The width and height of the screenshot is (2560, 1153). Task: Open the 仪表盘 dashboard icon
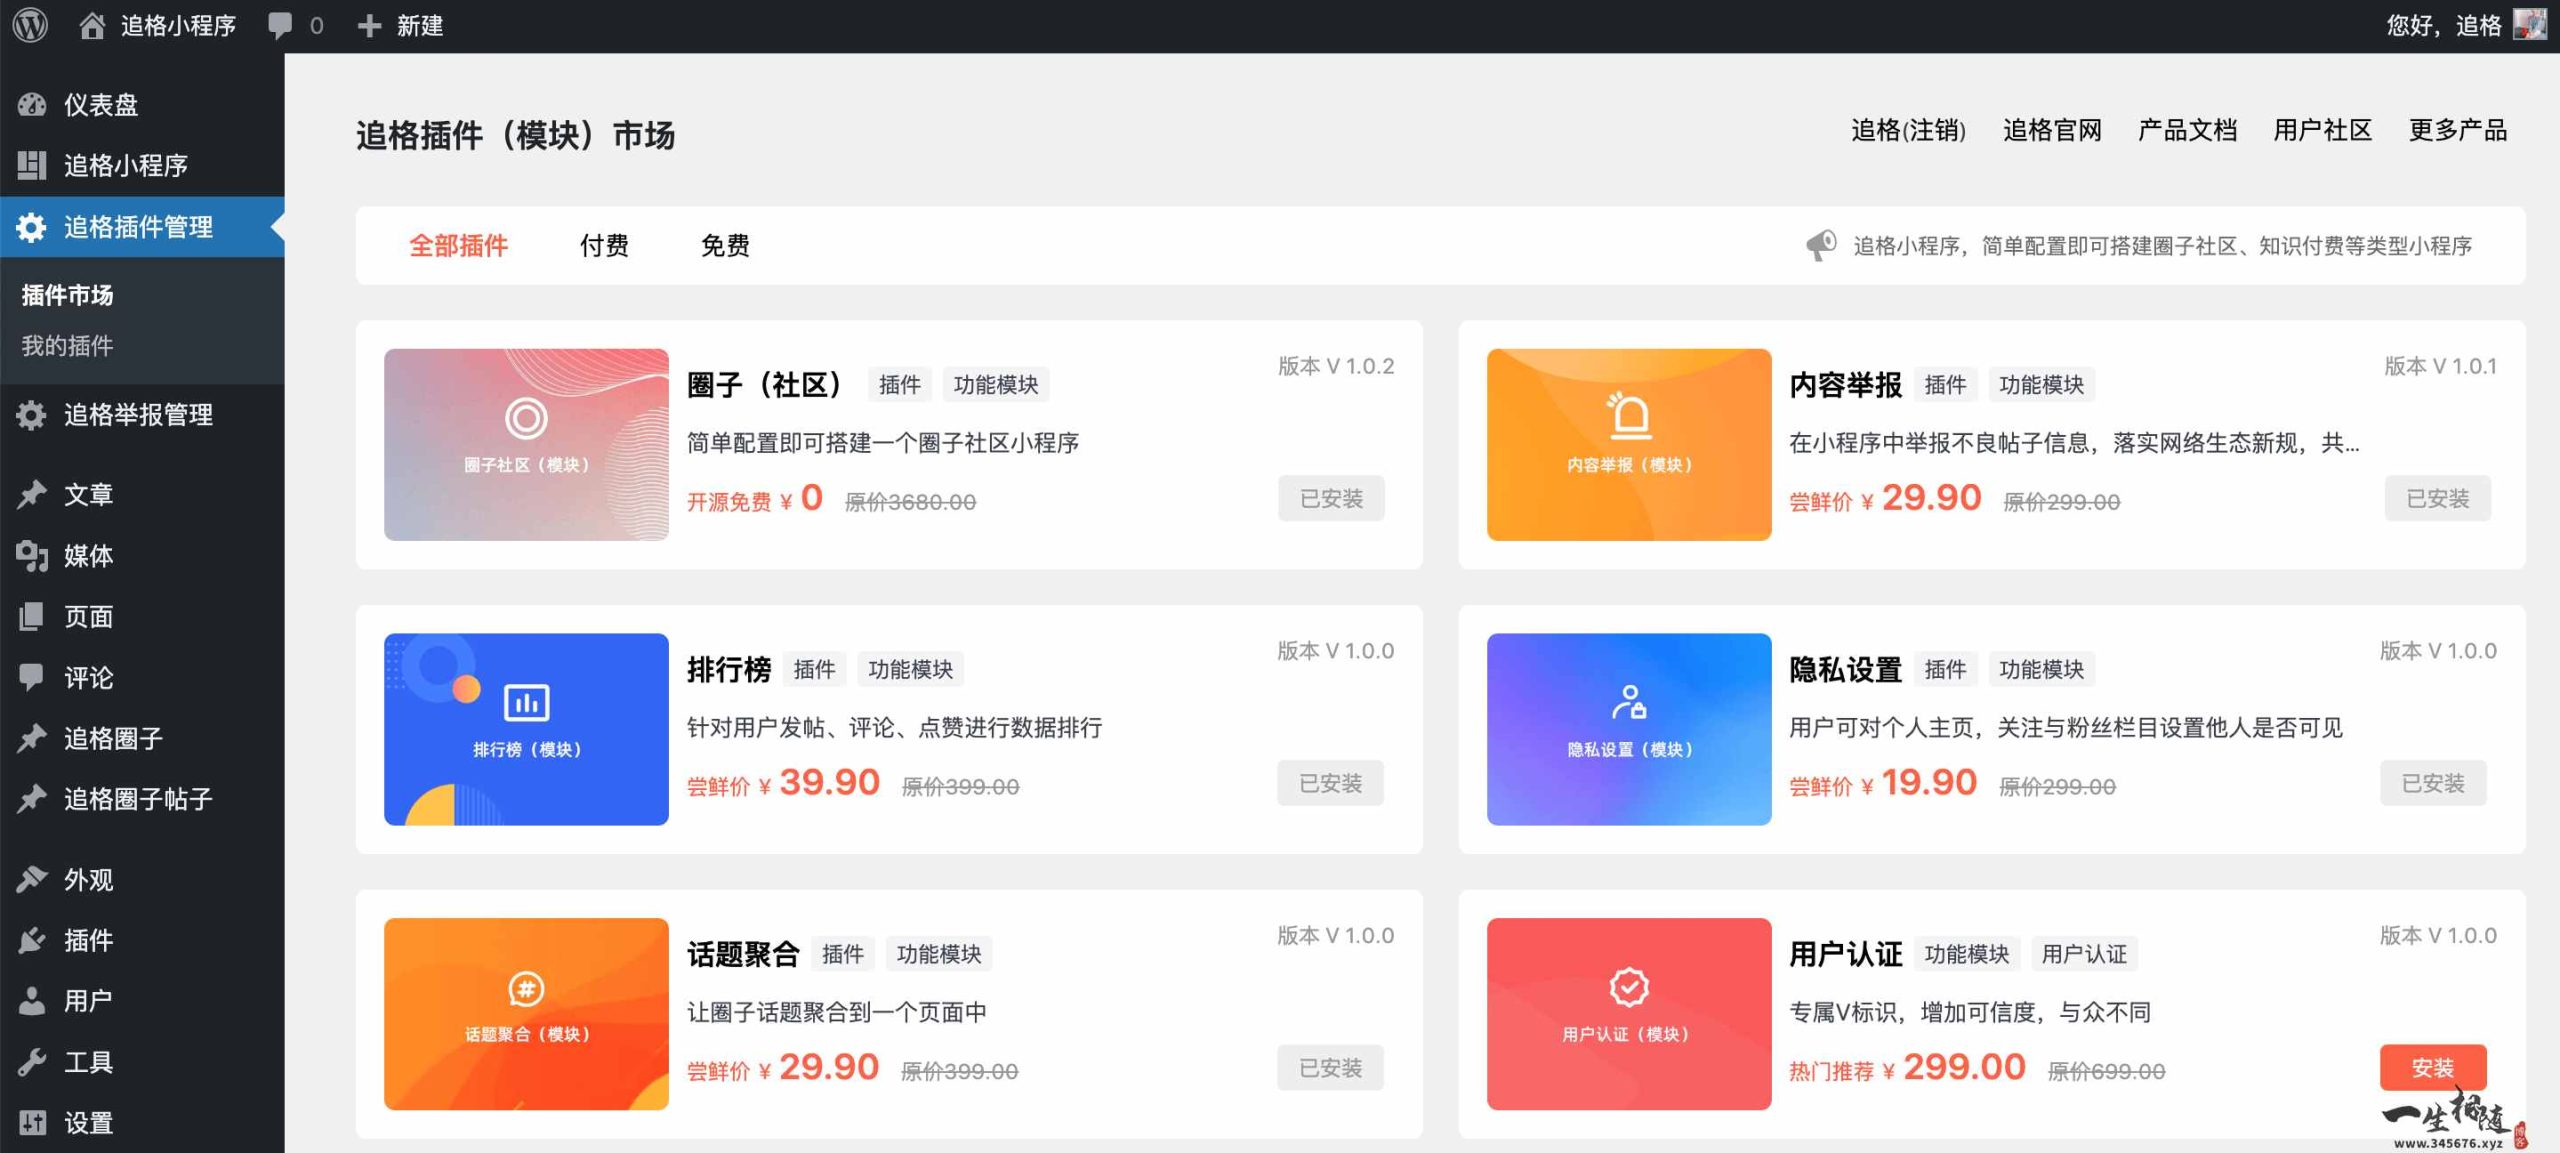33,104
